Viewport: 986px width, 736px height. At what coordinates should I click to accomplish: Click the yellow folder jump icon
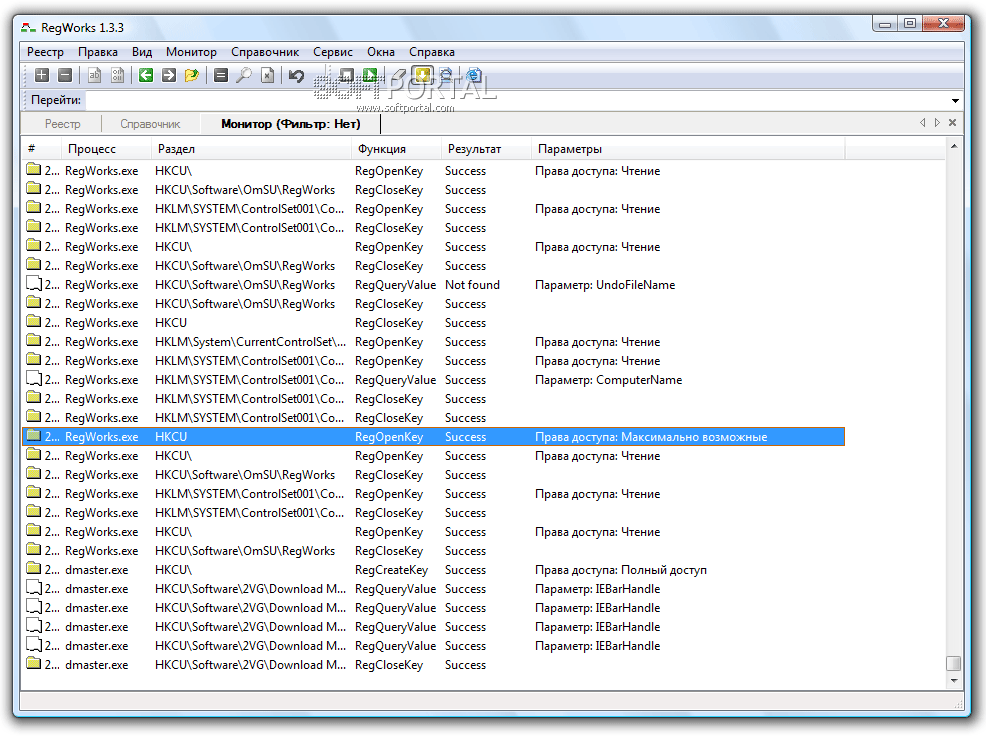(192, 75)
